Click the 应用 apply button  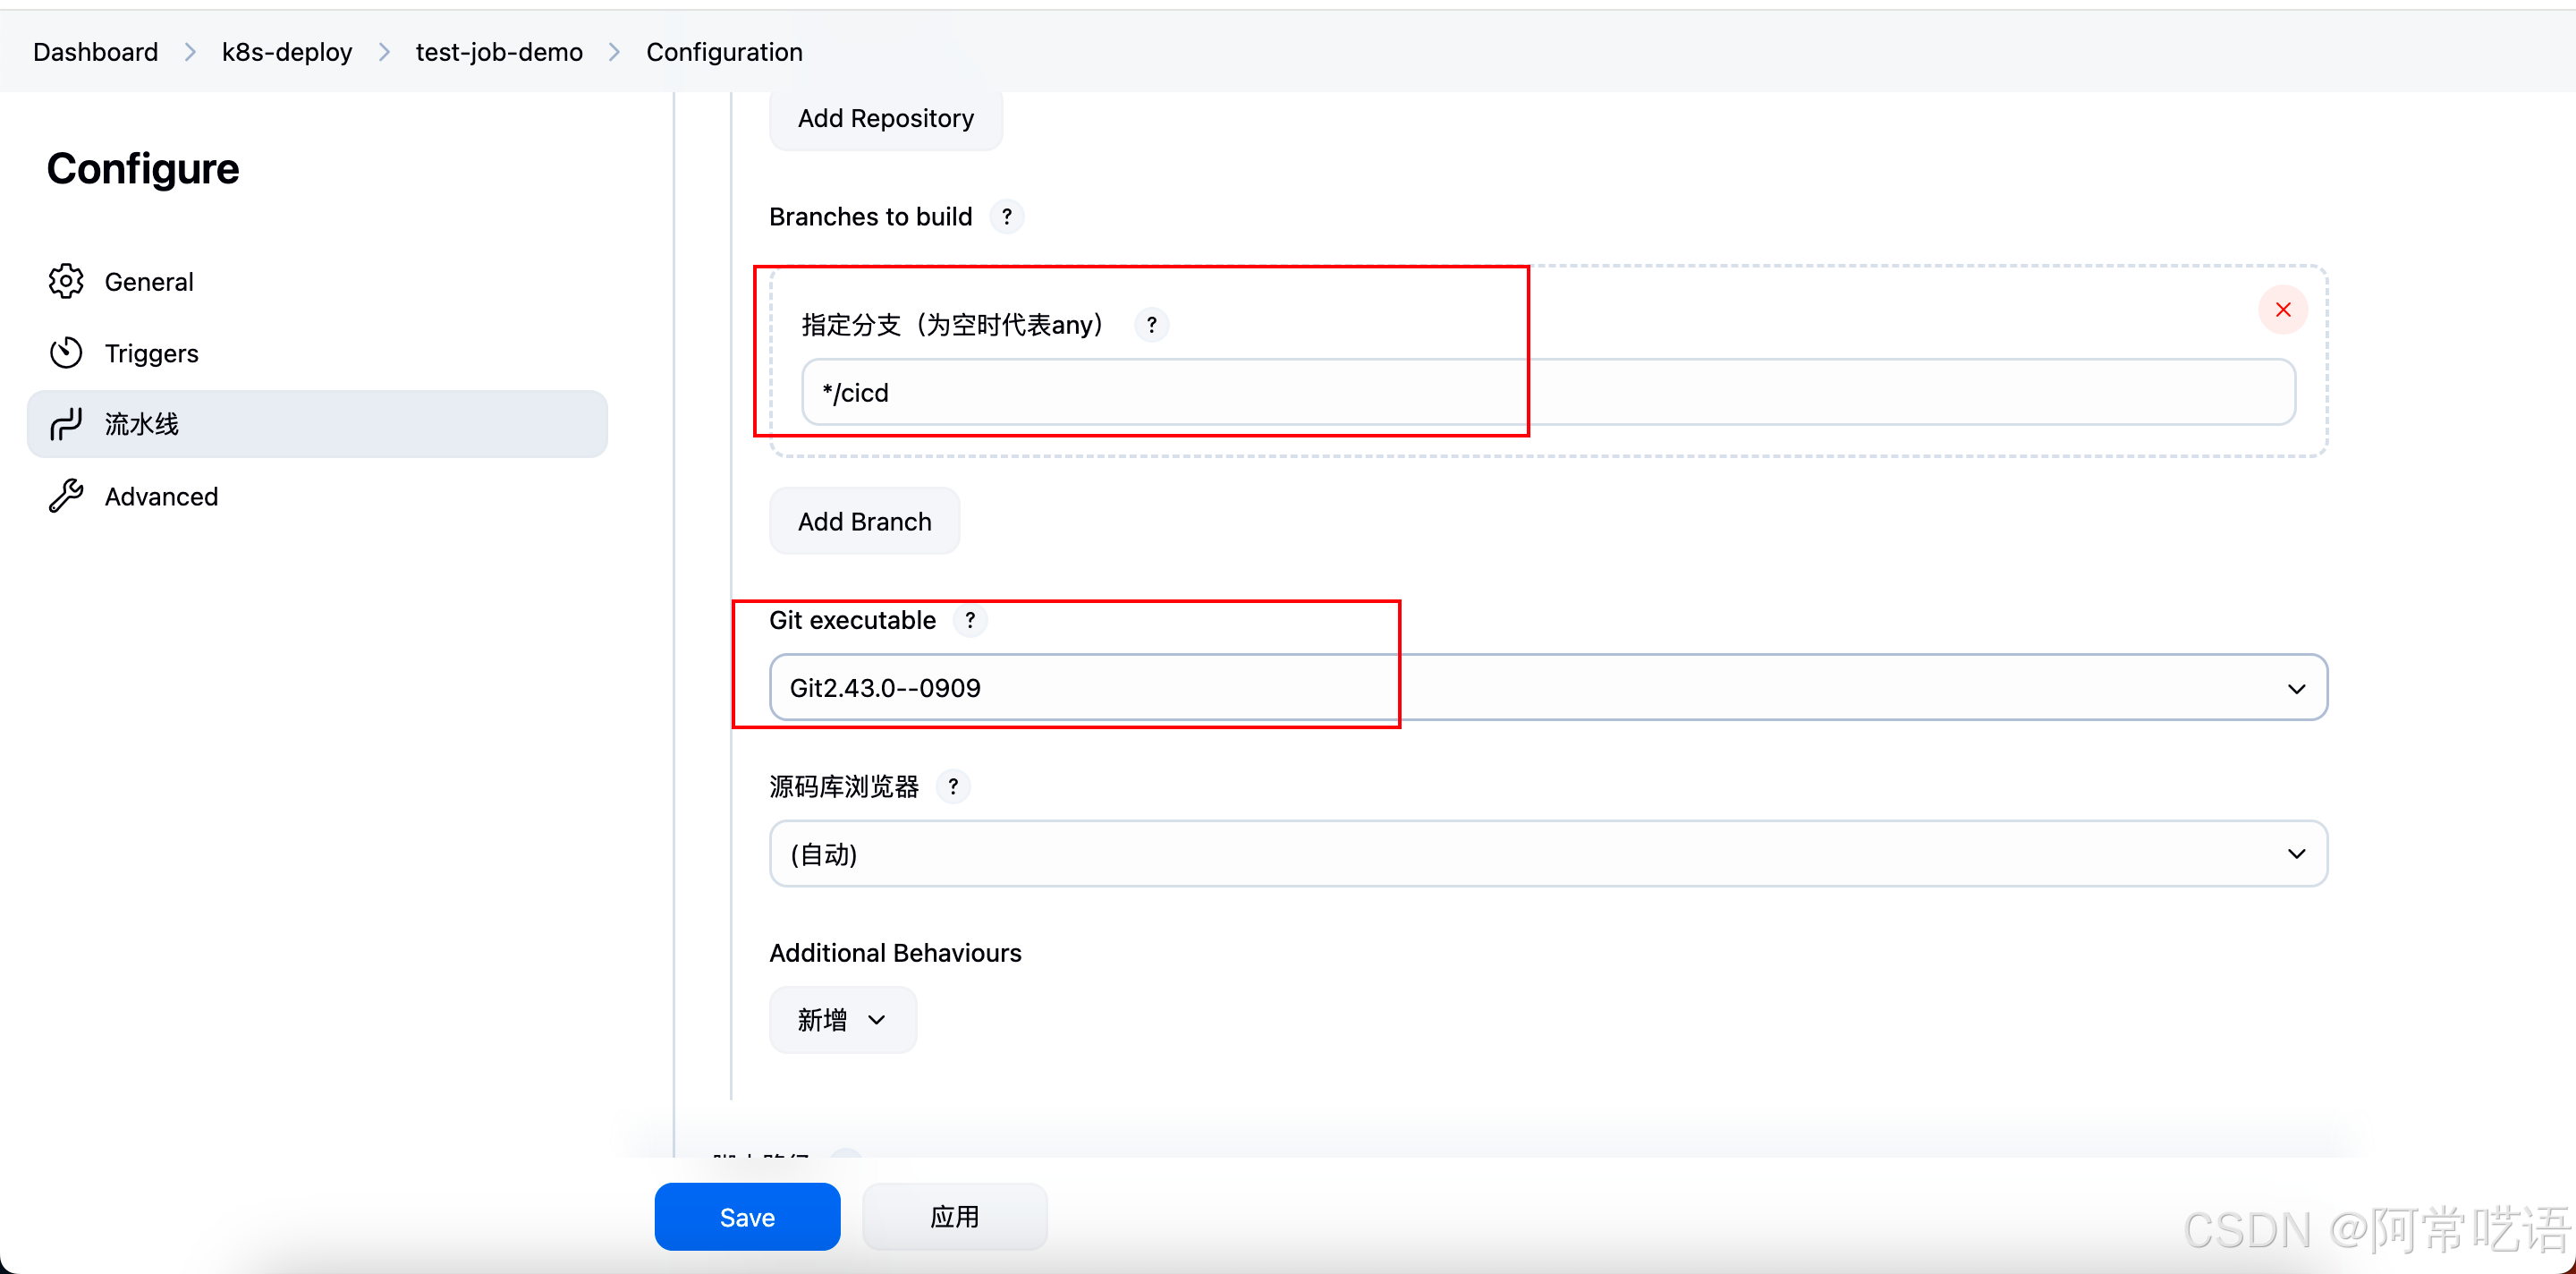(954, 1217)
